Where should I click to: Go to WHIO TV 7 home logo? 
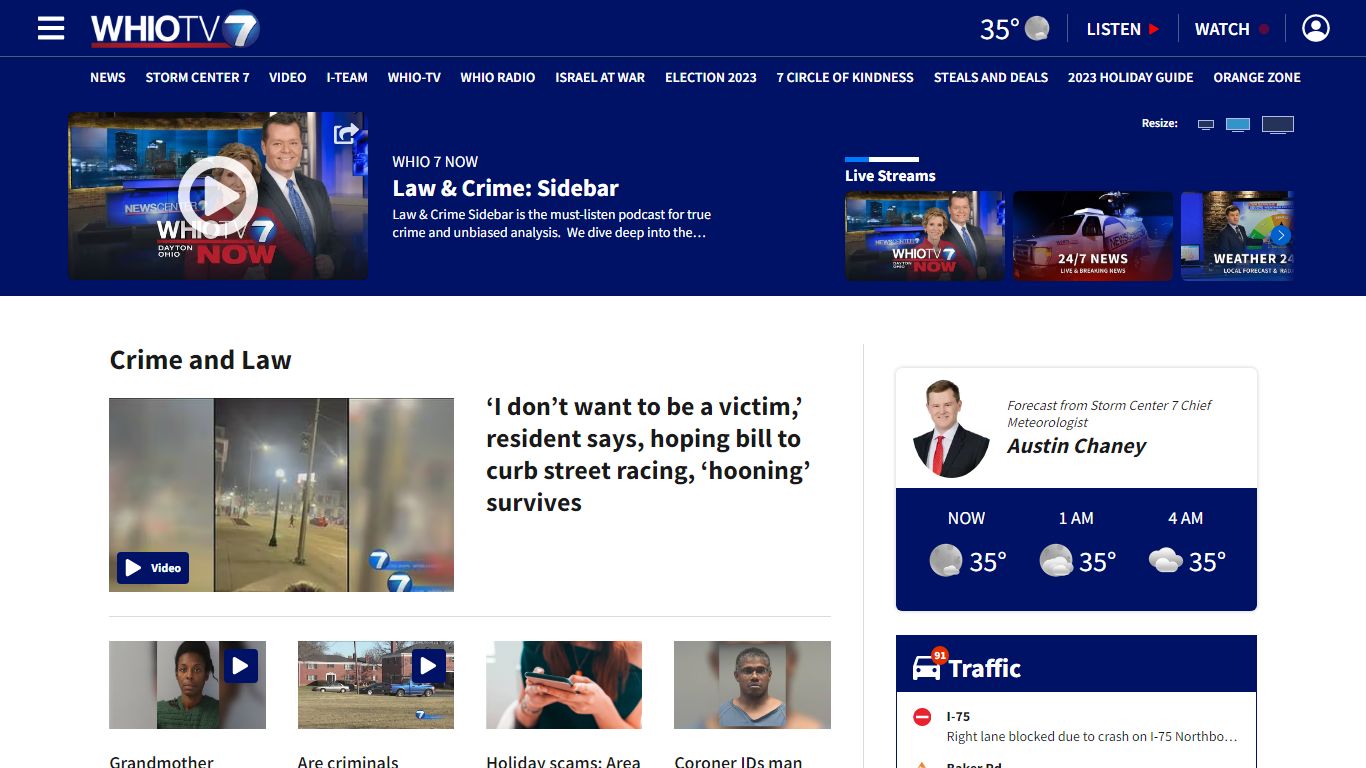(175, 29)
